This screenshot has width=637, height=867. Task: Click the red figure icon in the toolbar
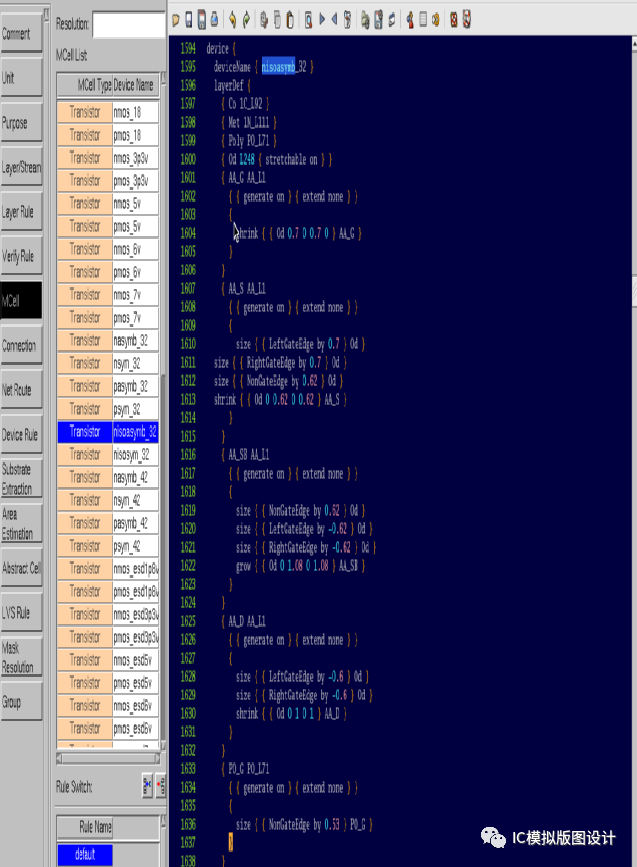(410, 20)
